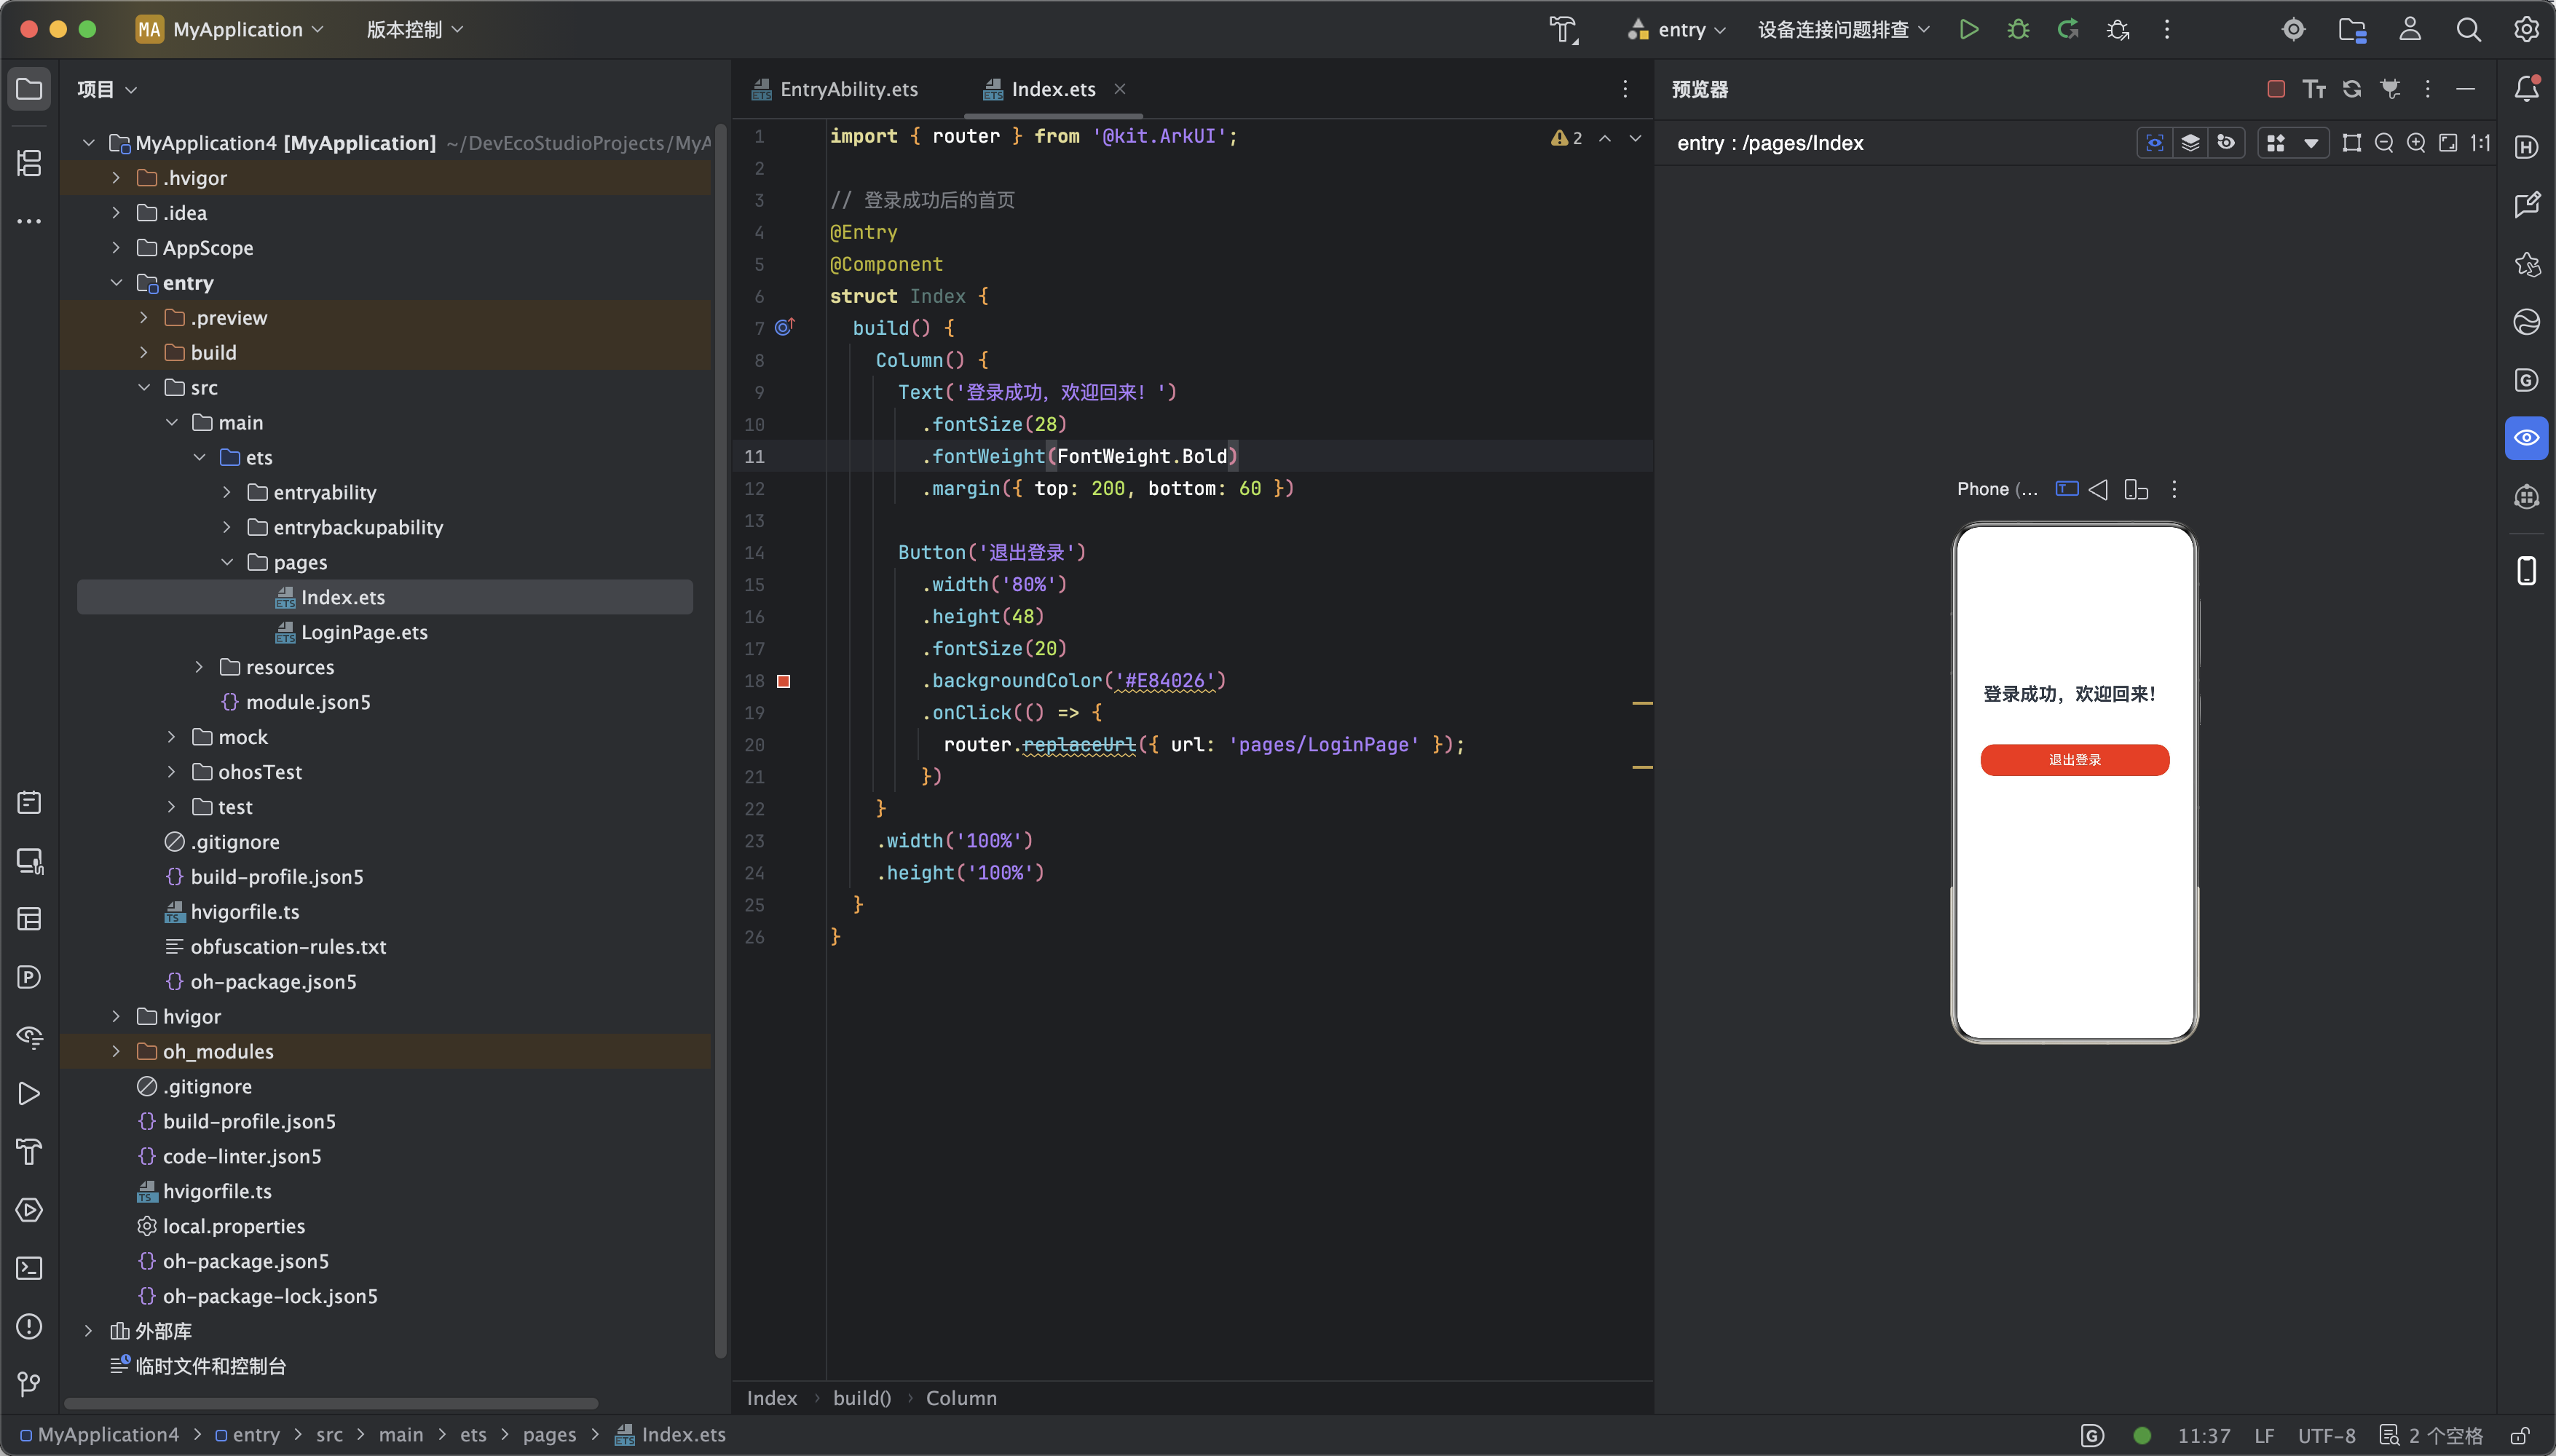
Task: Open the Problems tool window
Action: tap(29, 1326)
